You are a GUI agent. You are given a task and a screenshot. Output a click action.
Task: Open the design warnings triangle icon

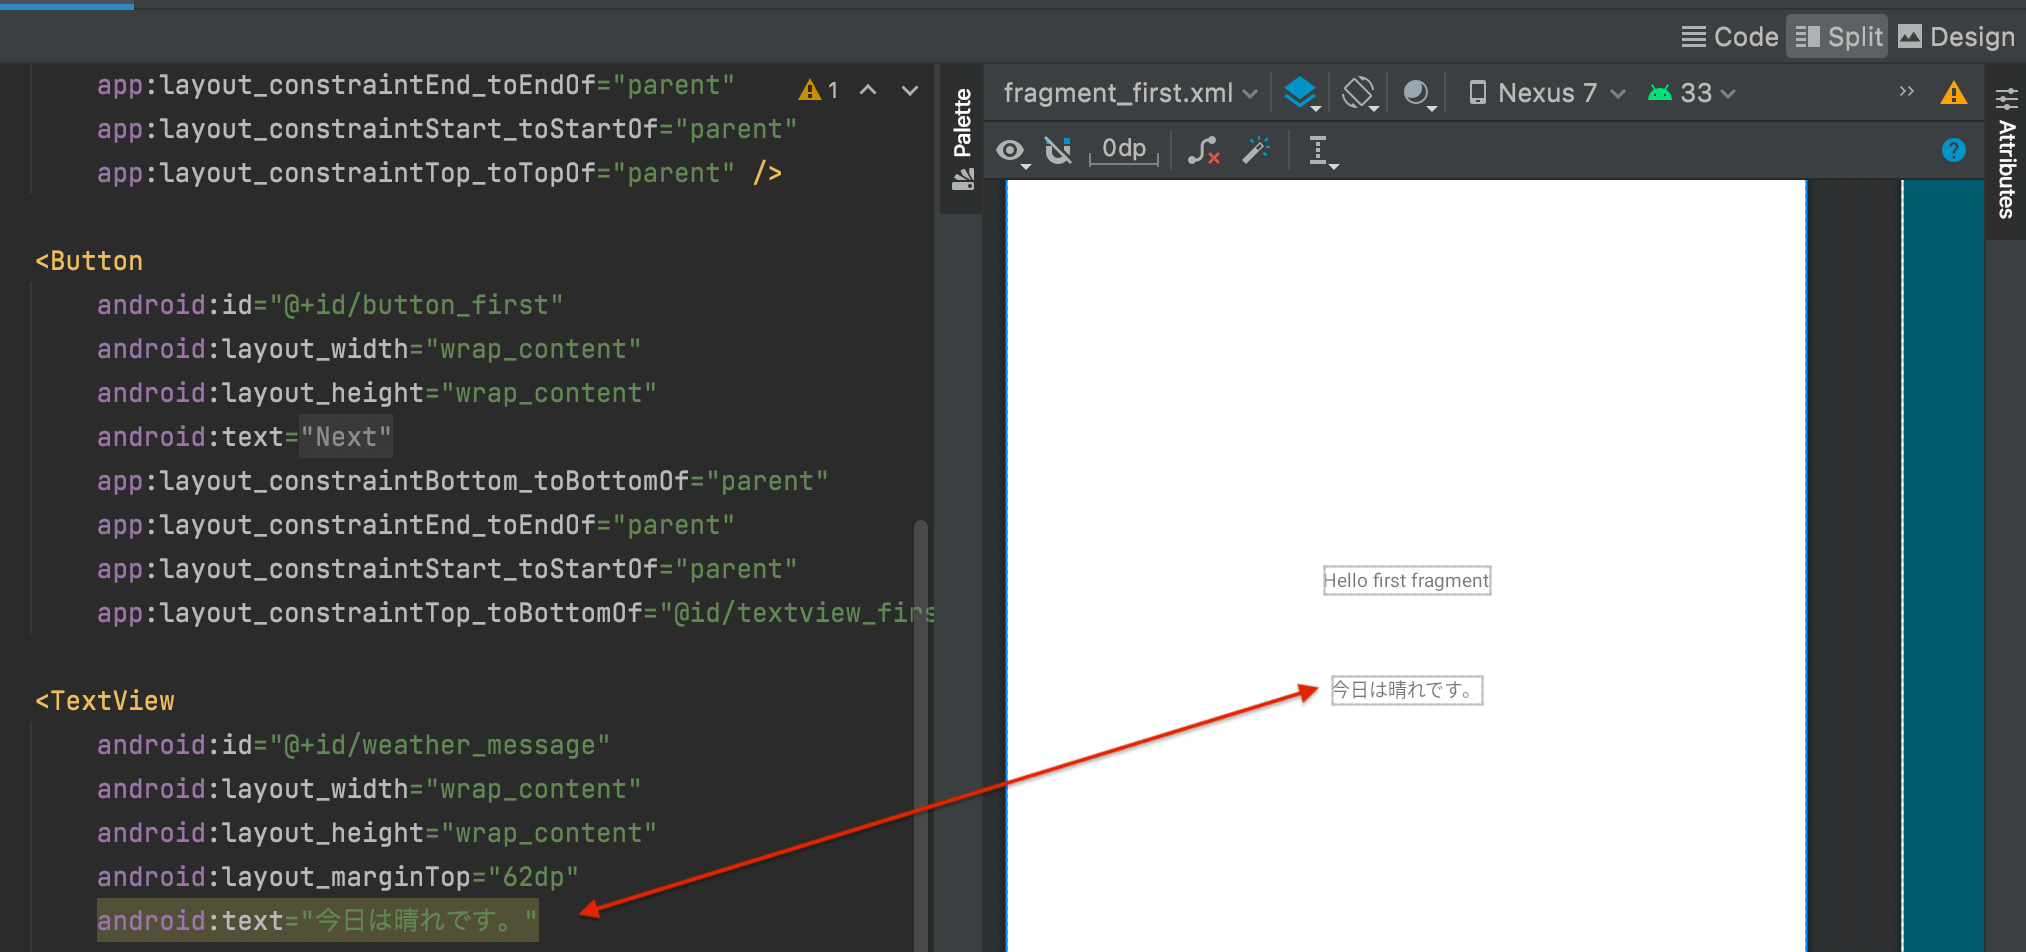pos(1953,93)
